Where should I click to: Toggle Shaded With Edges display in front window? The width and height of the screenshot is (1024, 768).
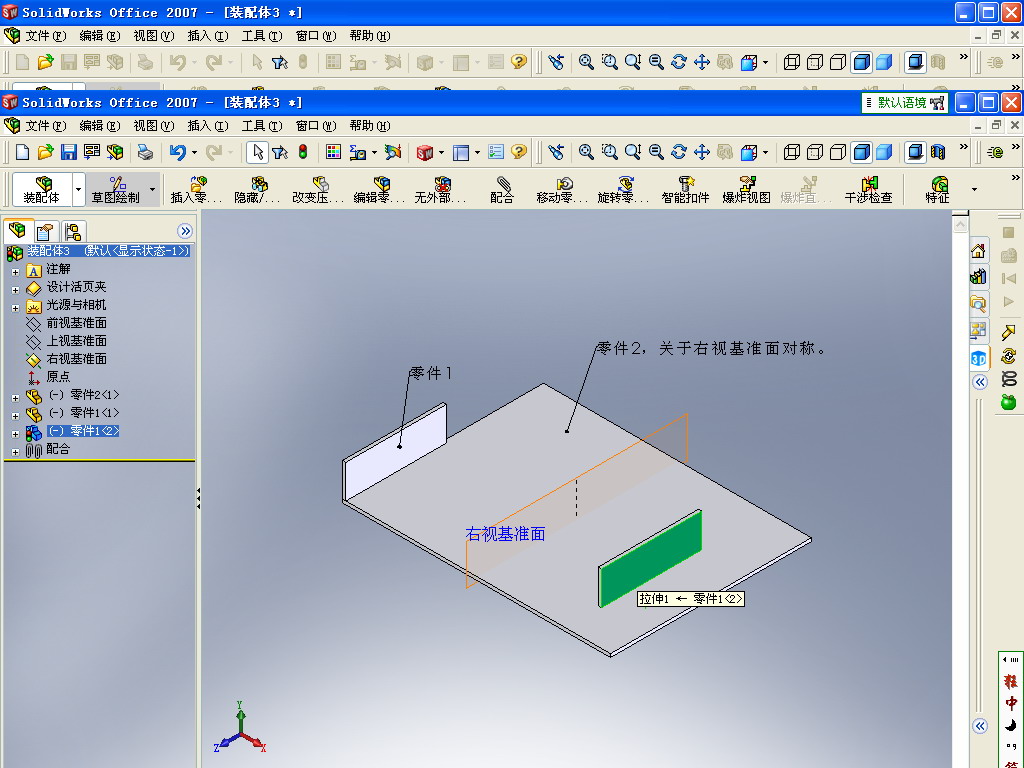click(x=861, y=152)
